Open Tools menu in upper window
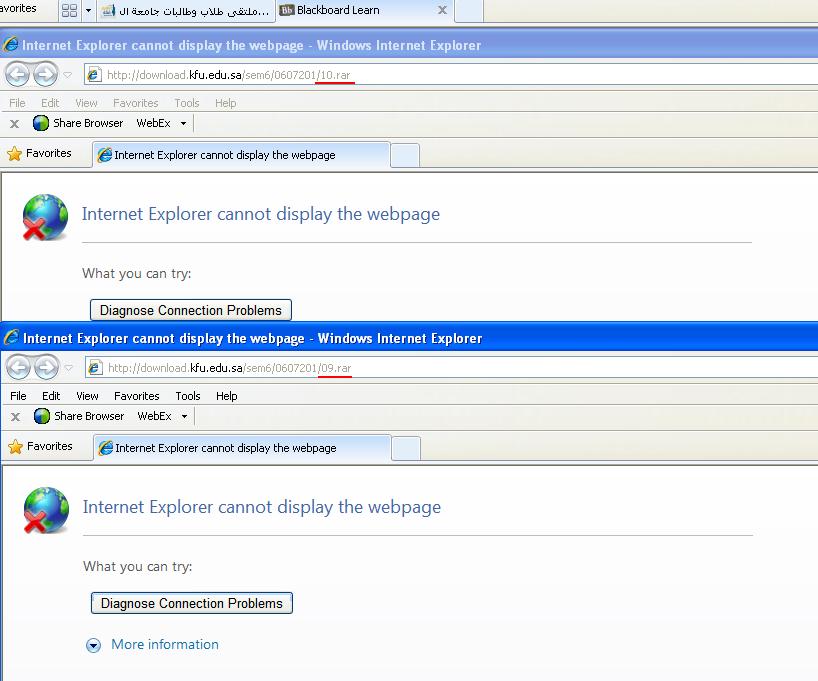 (x=187, y=103)
